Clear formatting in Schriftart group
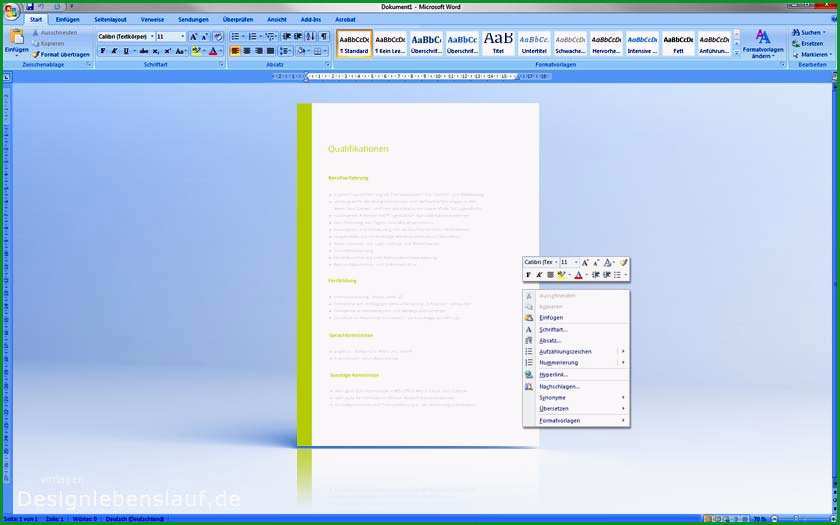 (218, 36)
